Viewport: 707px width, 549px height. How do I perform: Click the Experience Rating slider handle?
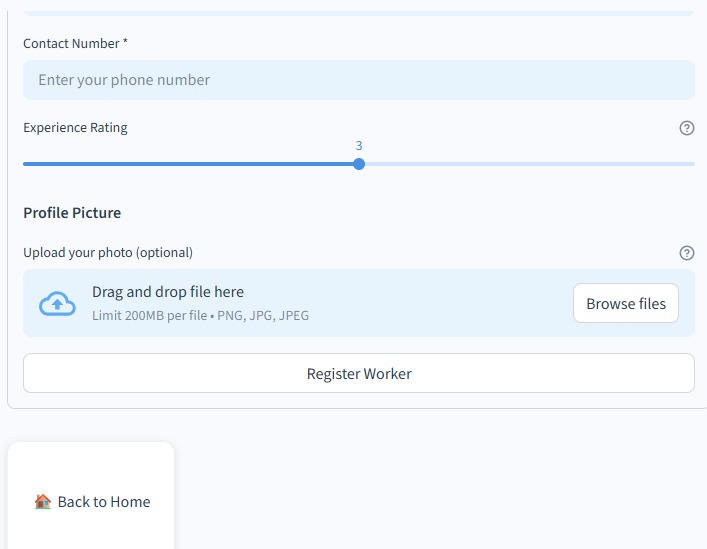[x=359, y=164]
